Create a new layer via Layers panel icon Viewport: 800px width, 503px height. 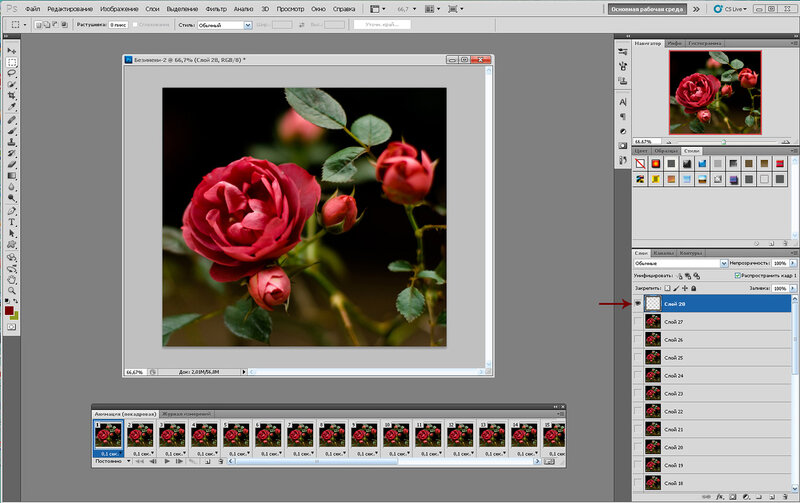point(771,496)
